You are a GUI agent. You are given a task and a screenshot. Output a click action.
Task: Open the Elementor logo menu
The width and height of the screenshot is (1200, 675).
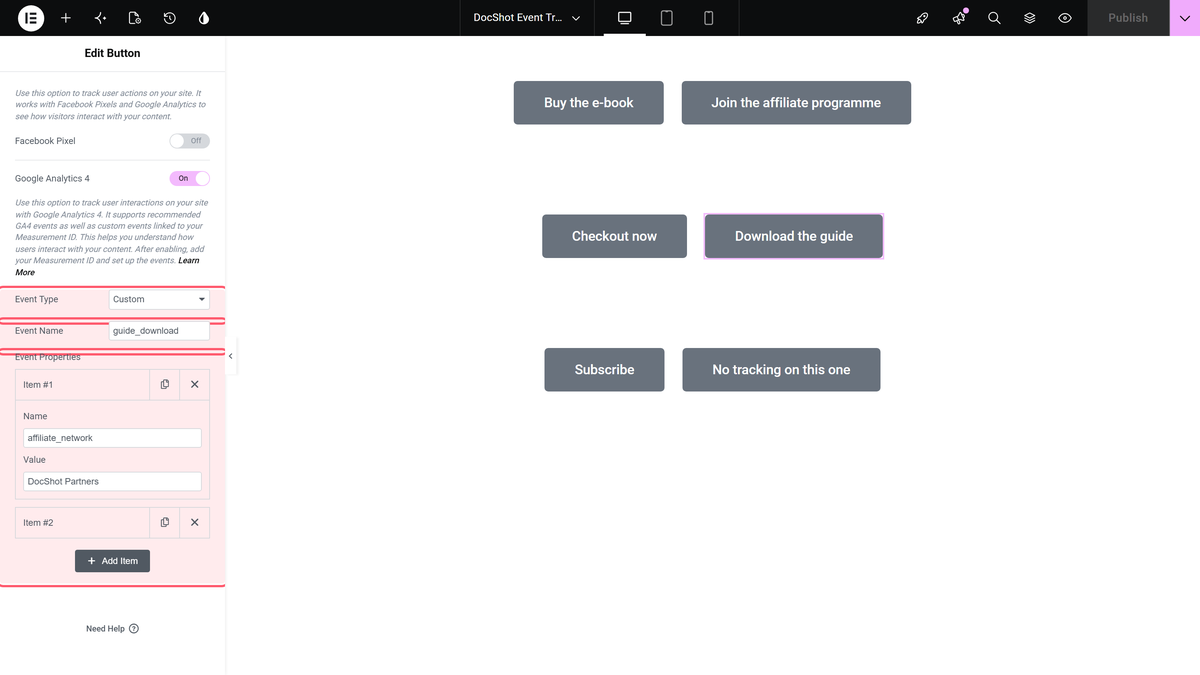[x=31, y=18]
